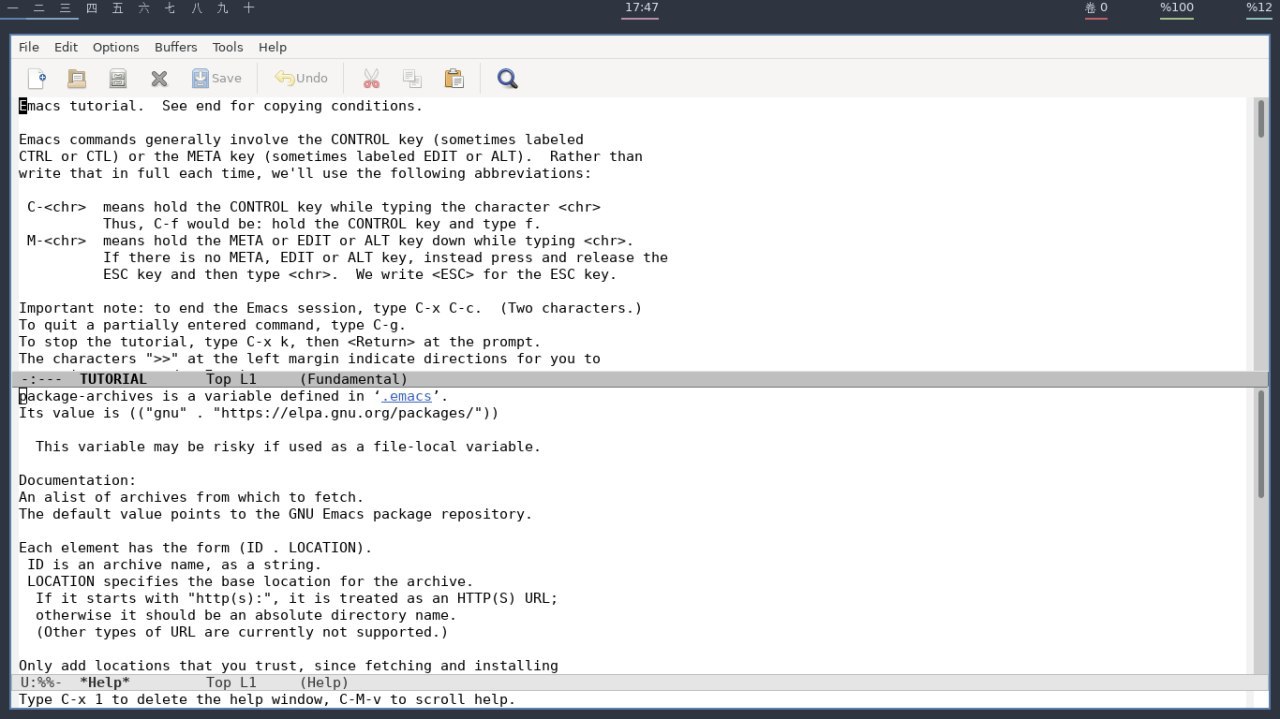Switch to workspace 五 in top bar
Screen dimensions: 1280x719
pos(118,8)
